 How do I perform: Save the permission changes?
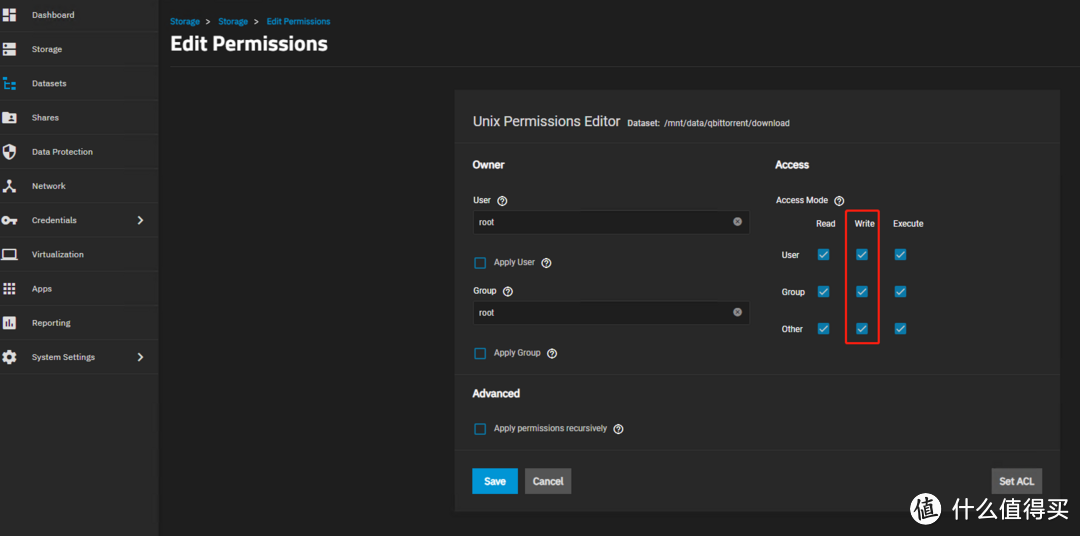click(x=495, y=481)
